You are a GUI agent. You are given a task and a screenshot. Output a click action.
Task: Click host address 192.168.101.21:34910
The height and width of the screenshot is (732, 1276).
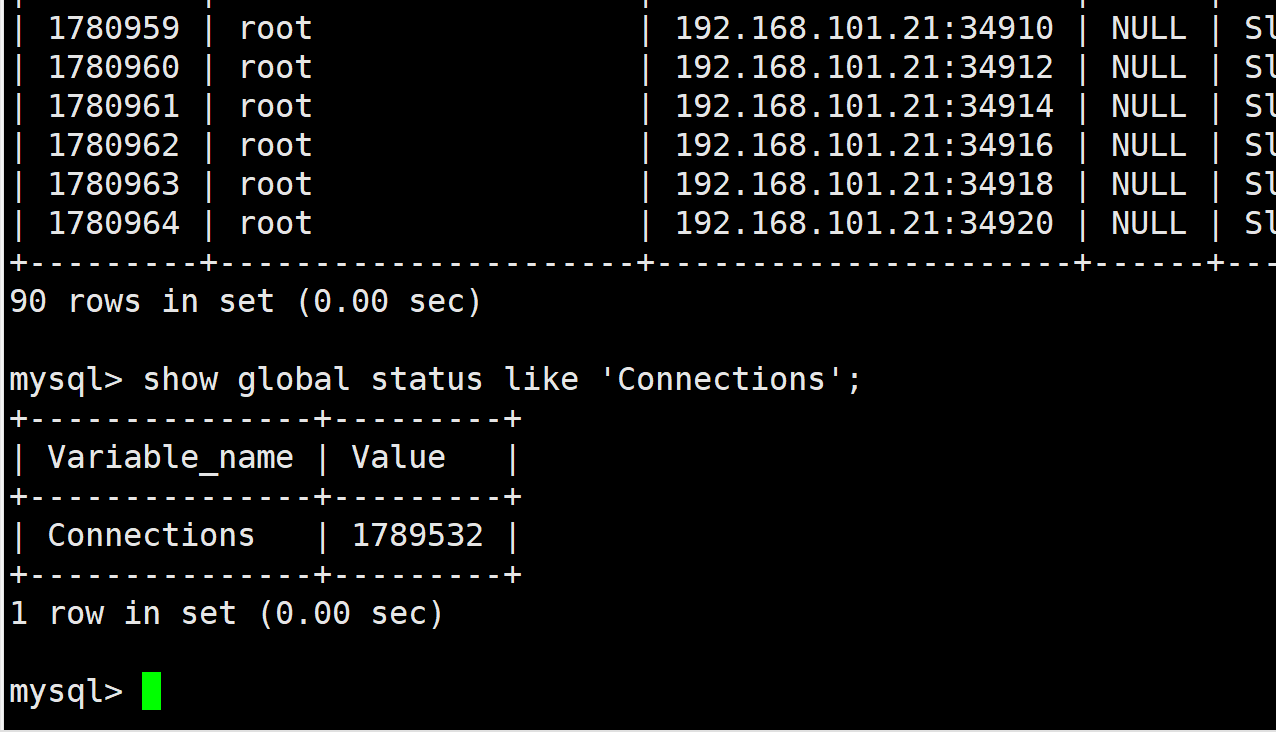(x=864, y=28)
